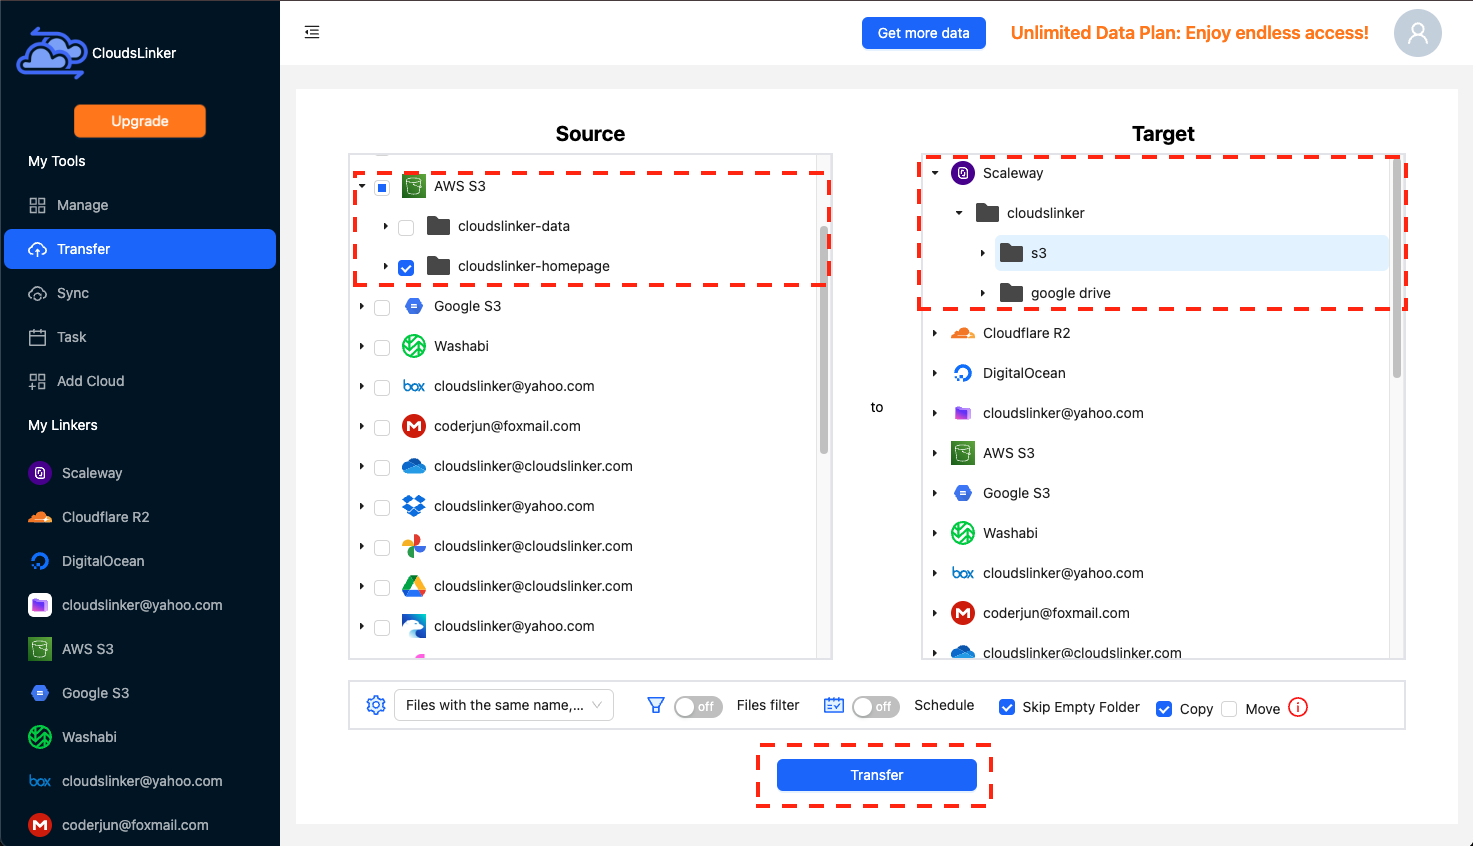Toggle the sidebar collapse menu icon
The height and width of the screenshot is (846, 1473).
pos(312,32)
